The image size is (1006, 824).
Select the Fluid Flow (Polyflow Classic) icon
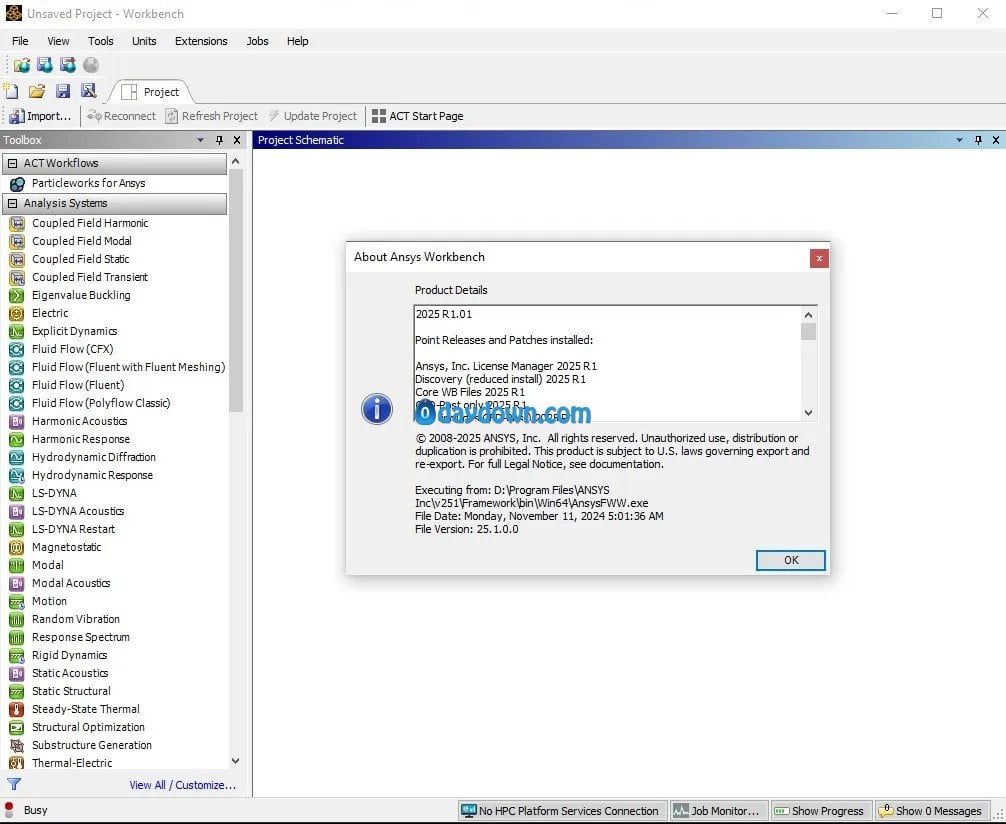click(17, 403)
